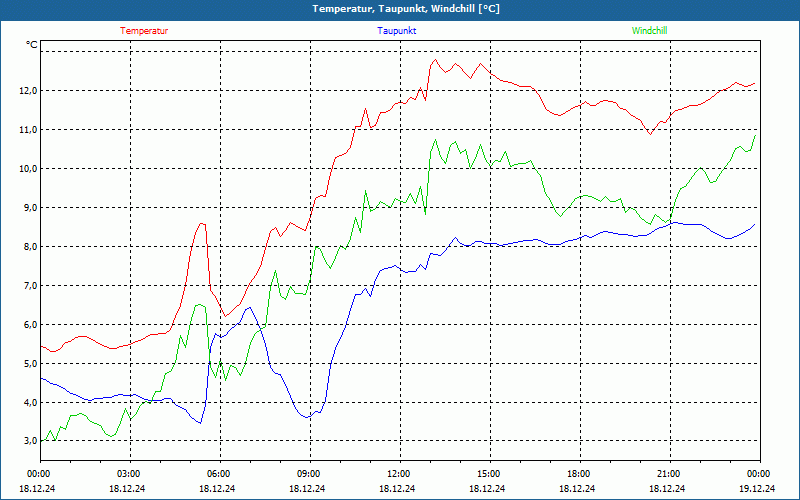Click the 19.12.24 date label

757,488
